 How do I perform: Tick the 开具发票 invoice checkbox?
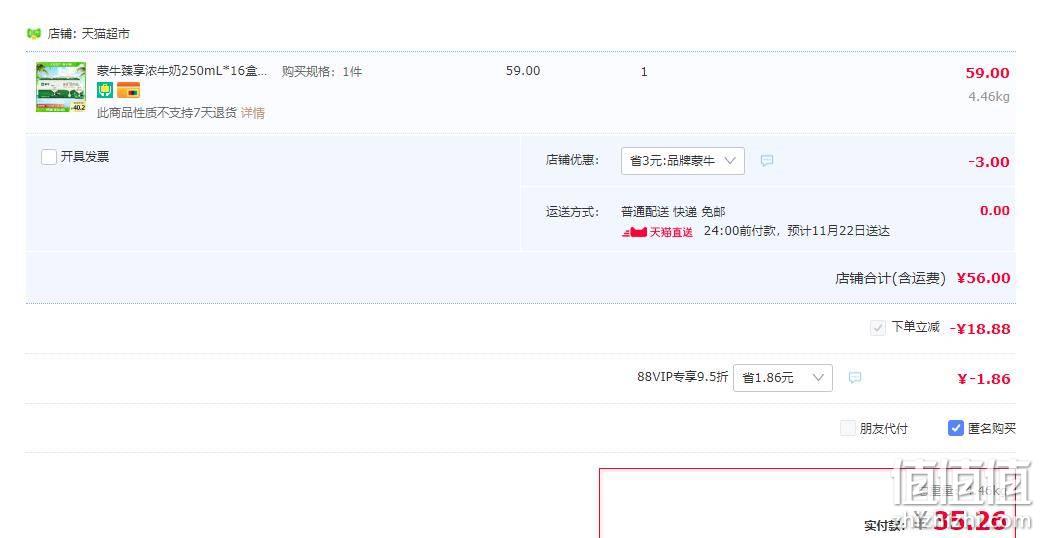click(49, 157)
